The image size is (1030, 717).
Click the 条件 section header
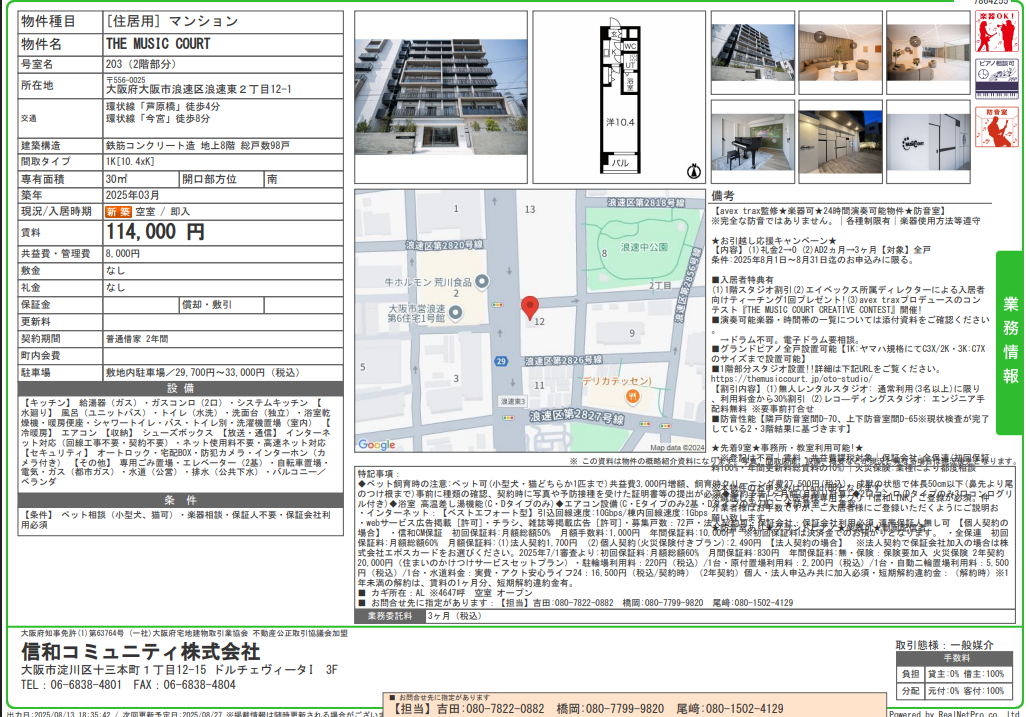[180, 499]
